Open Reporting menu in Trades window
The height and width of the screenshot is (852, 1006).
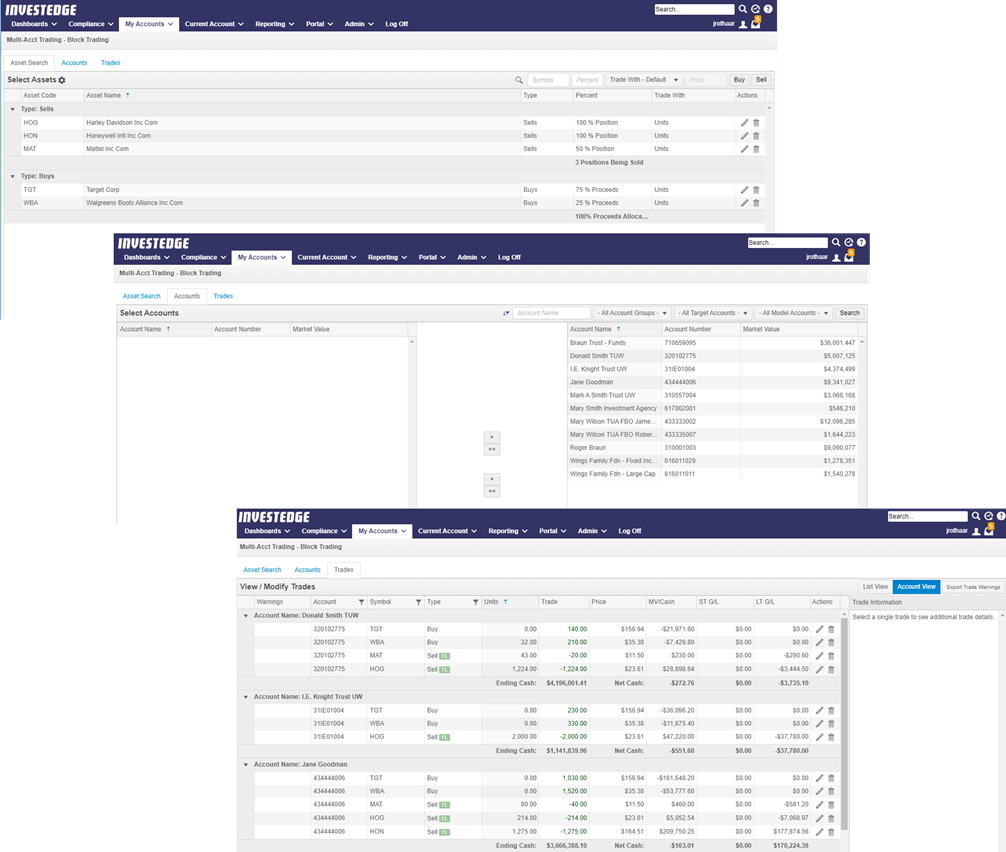click(507, 531)
